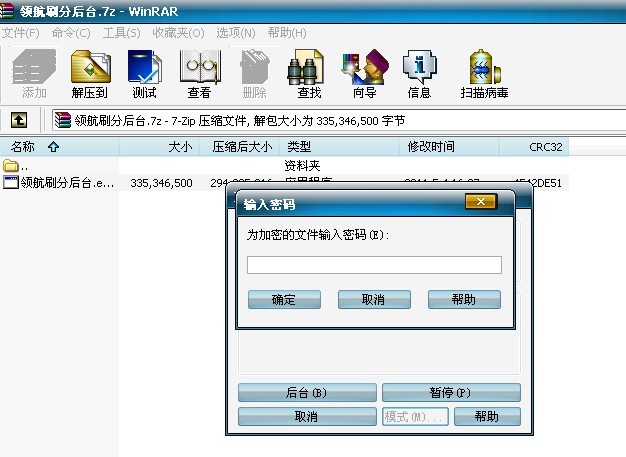Screen dimensions: 626x457
Task: Sort by the 名称 column header
Action: click(59, 147)
